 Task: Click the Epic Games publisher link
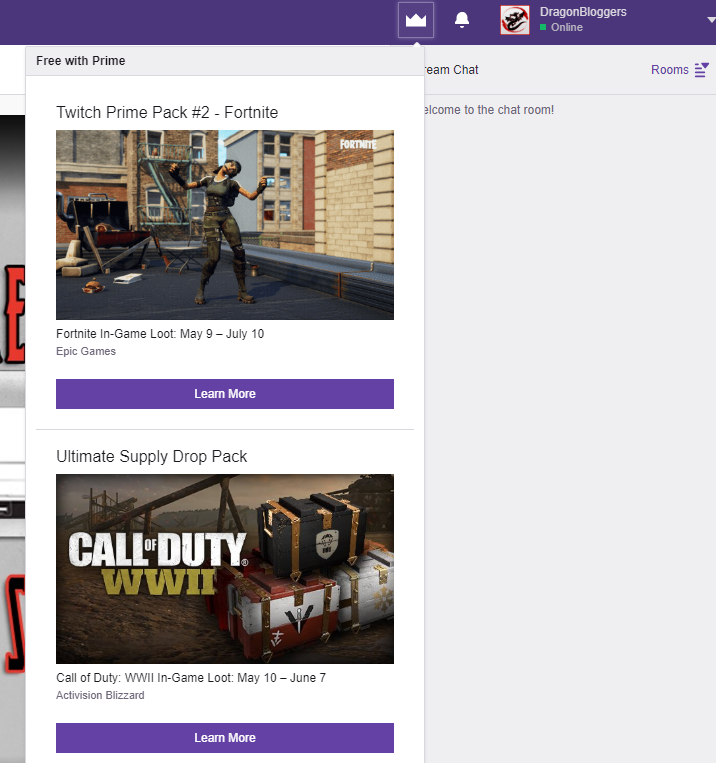(86, 351)
